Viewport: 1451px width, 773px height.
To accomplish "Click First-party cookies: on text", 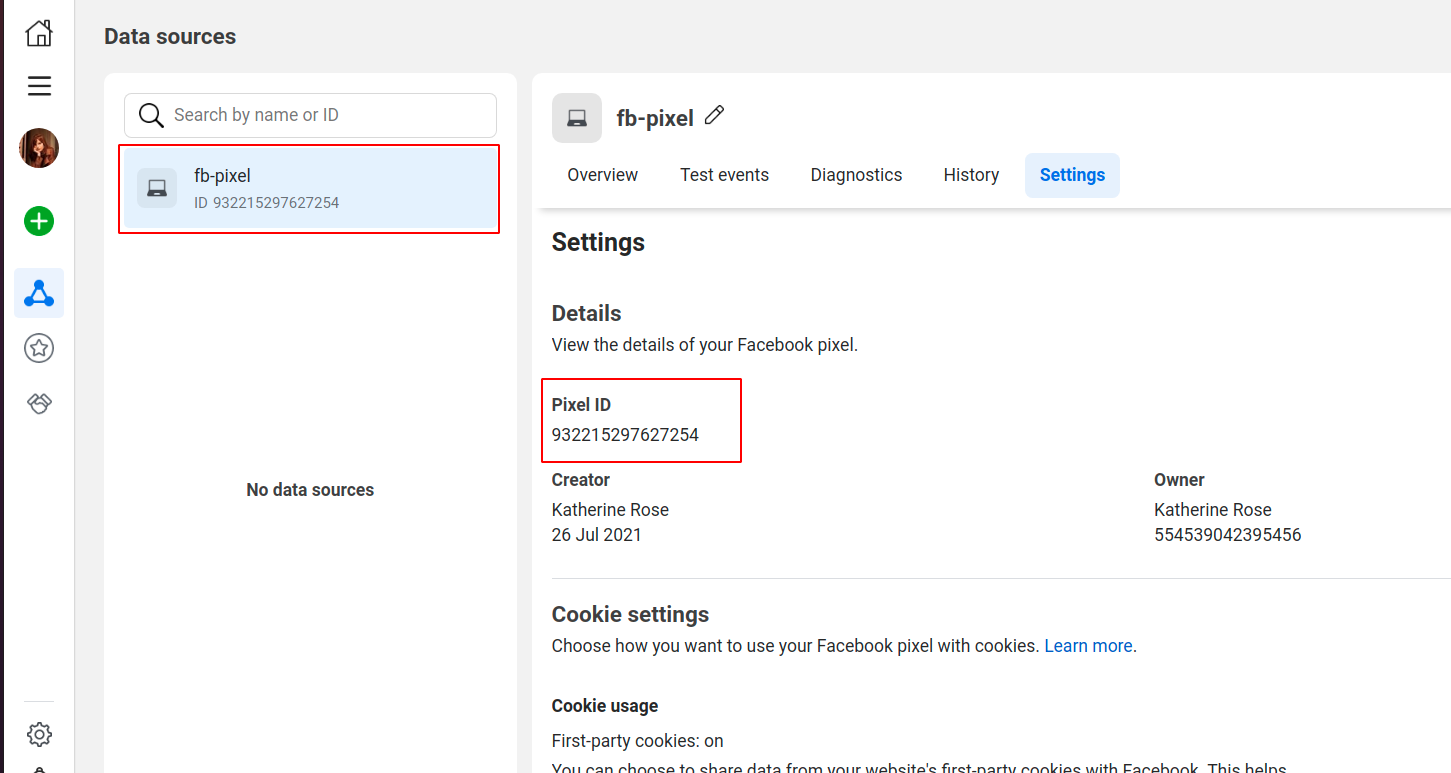I will [x=637, y=741].
